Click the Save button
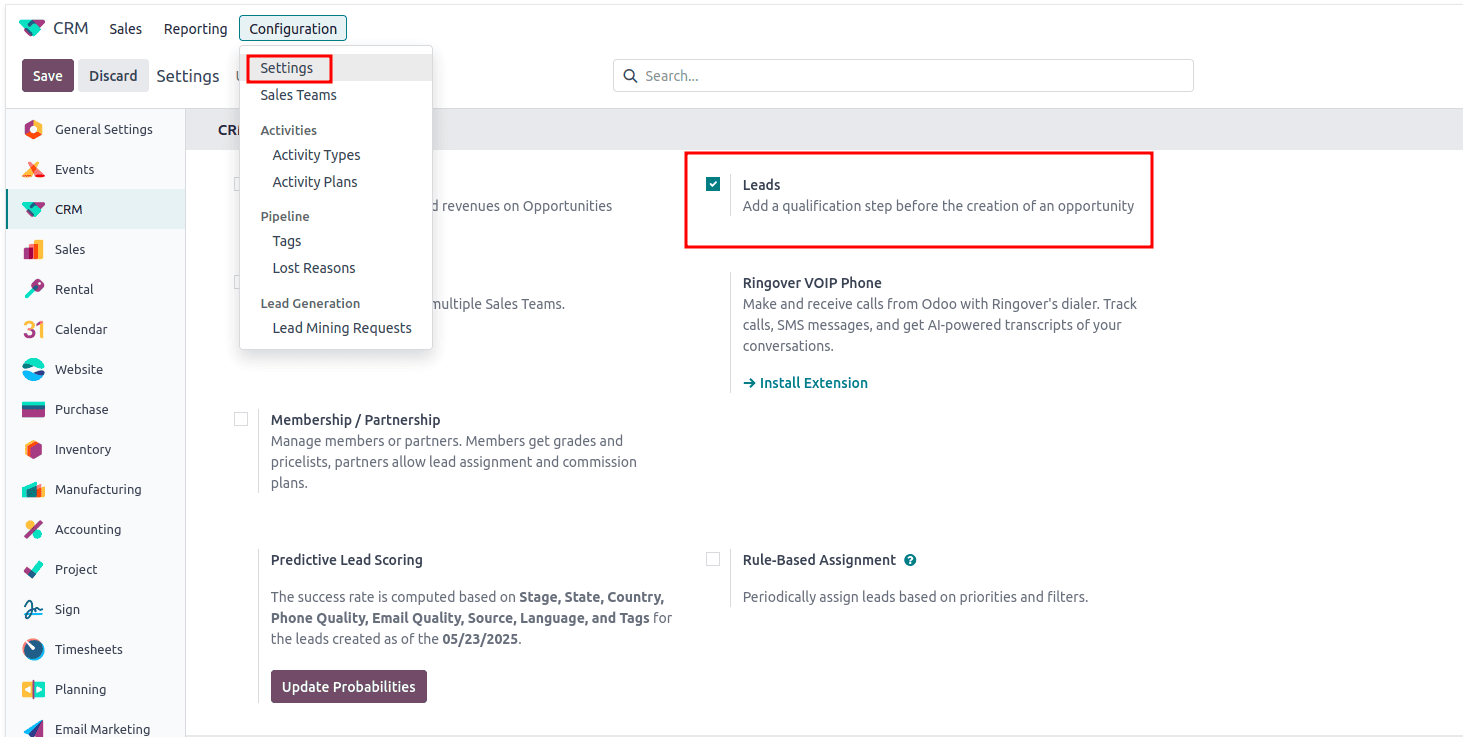The width and height of the screenshot is (1463, 737). (48, 76)
